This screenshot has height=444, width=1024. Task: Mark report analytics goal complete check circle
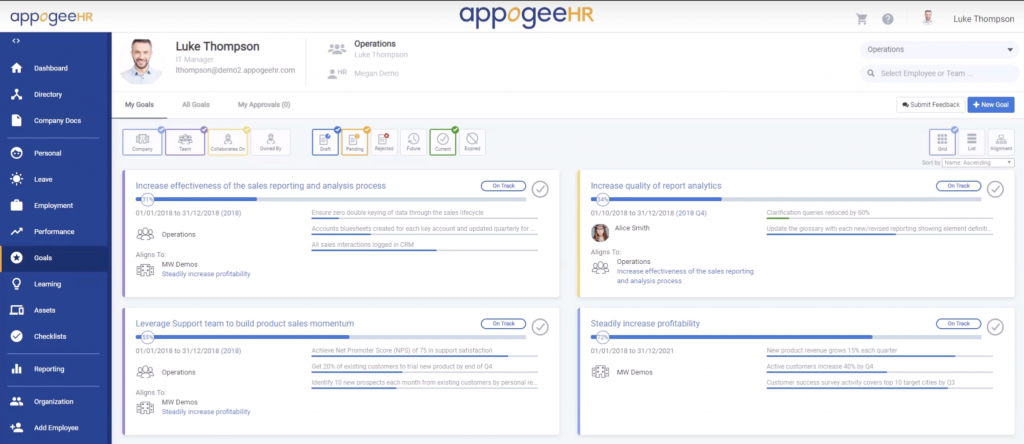(x=995, y=189)
